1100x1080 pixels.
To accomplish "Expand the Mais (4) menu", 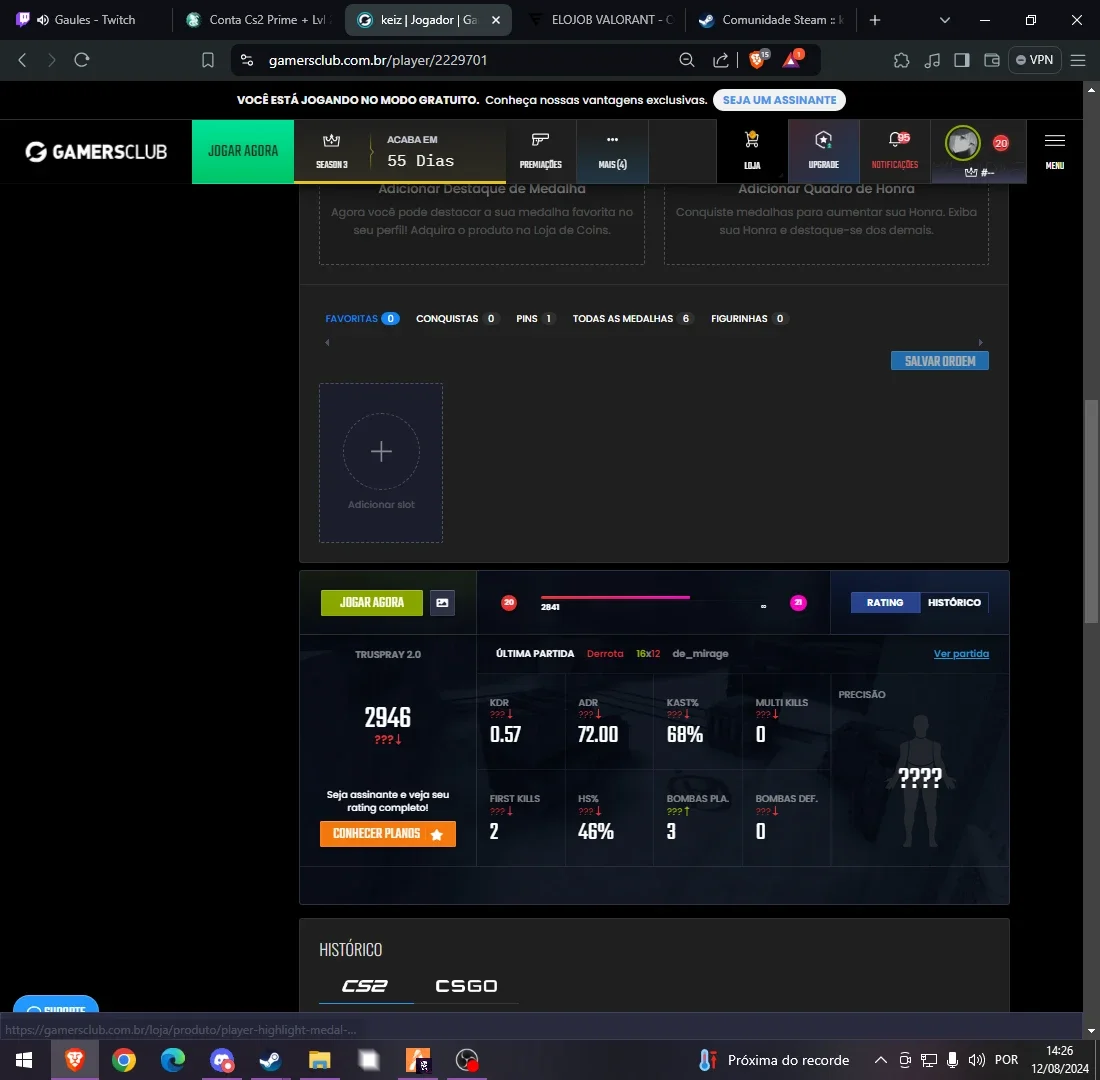I will pos(612,151).
